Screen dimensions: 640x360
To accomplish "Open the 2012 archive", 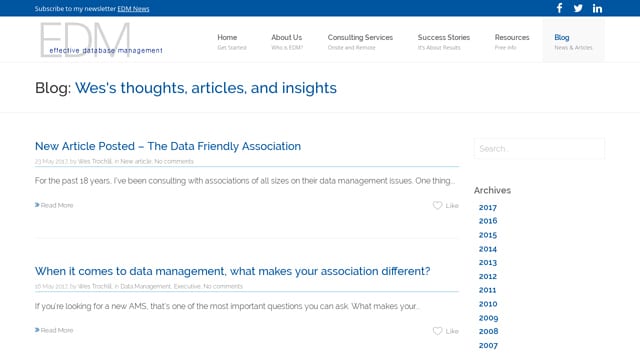I will point(488,276).
